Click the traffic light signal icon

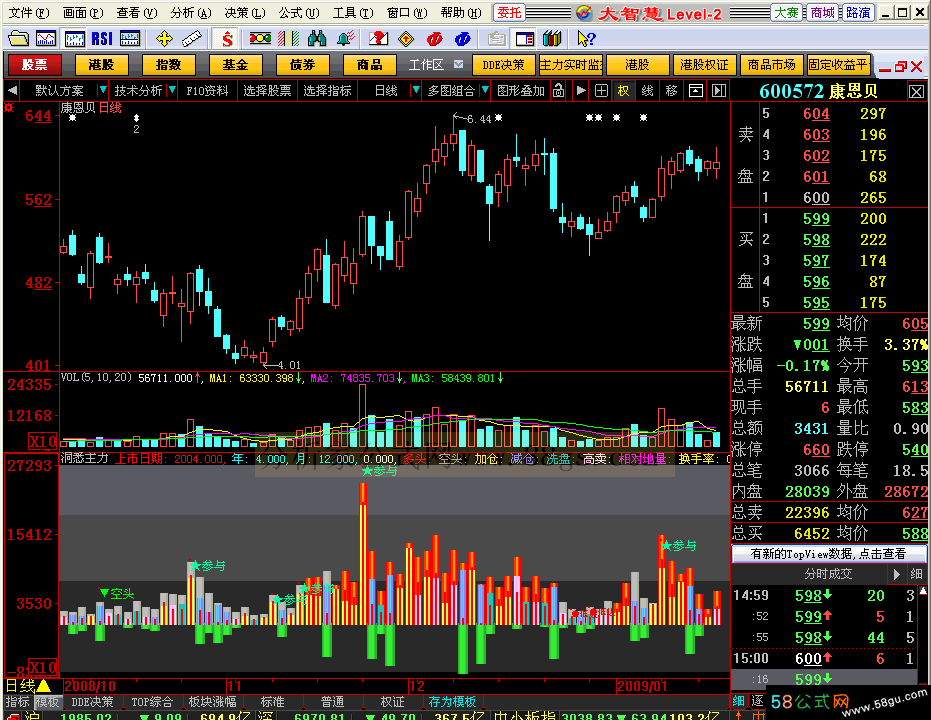click(260, 39)
